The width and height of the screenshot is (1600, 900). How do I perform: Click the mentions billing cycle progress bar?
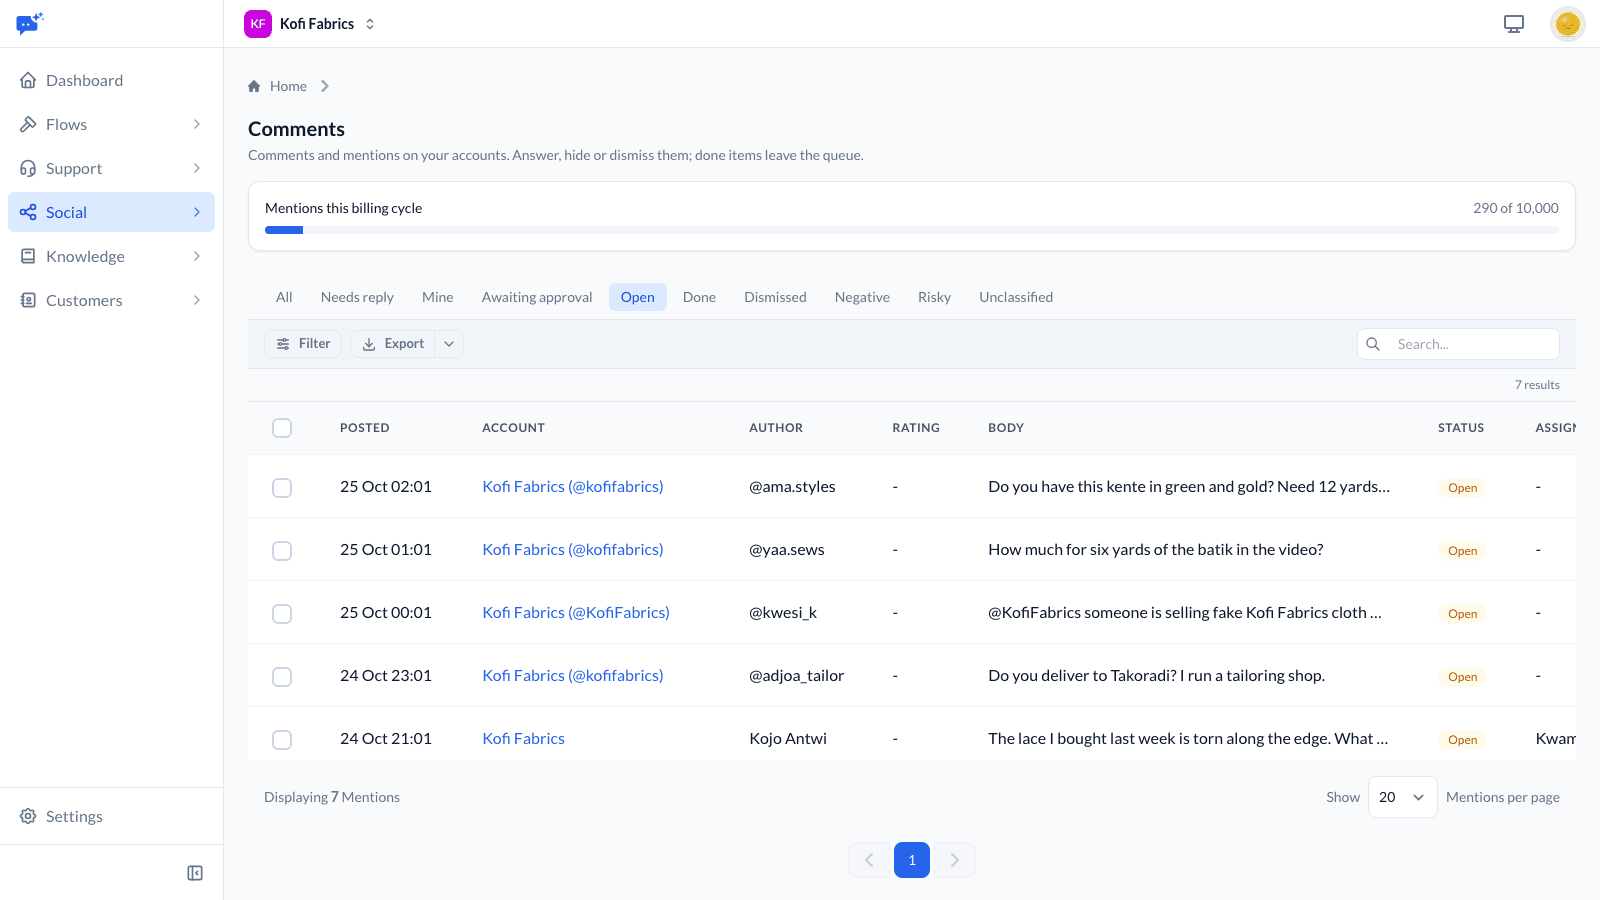point(911,230)
